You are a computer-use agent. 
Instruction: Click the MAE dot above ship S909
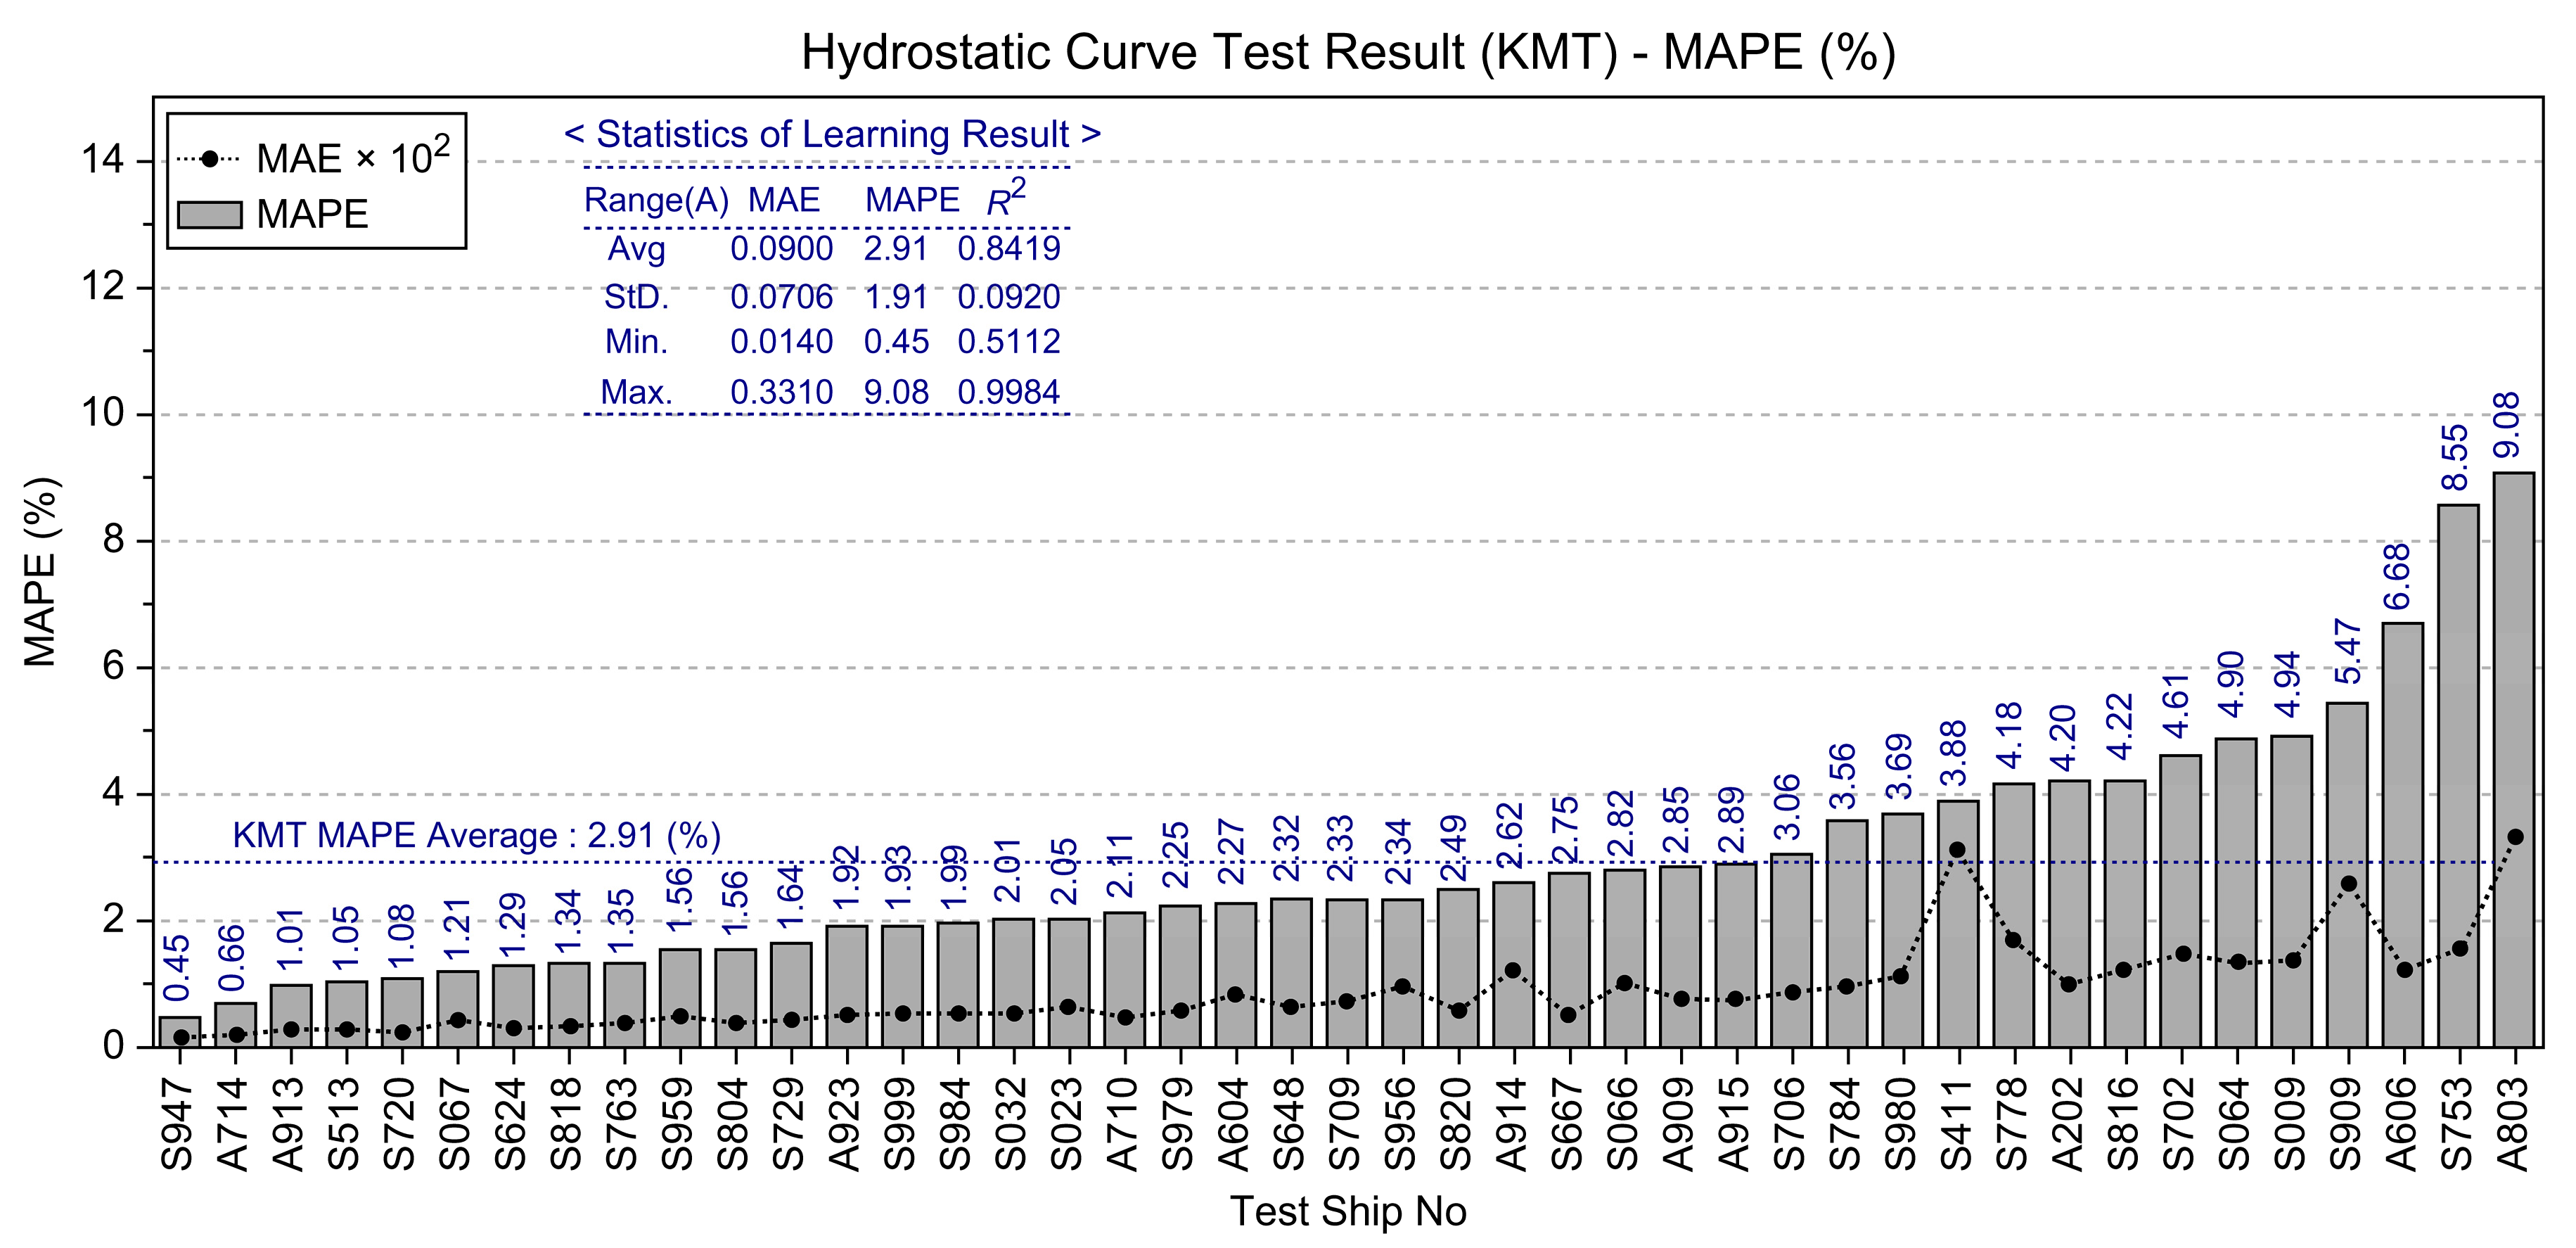click(2349, 884)
